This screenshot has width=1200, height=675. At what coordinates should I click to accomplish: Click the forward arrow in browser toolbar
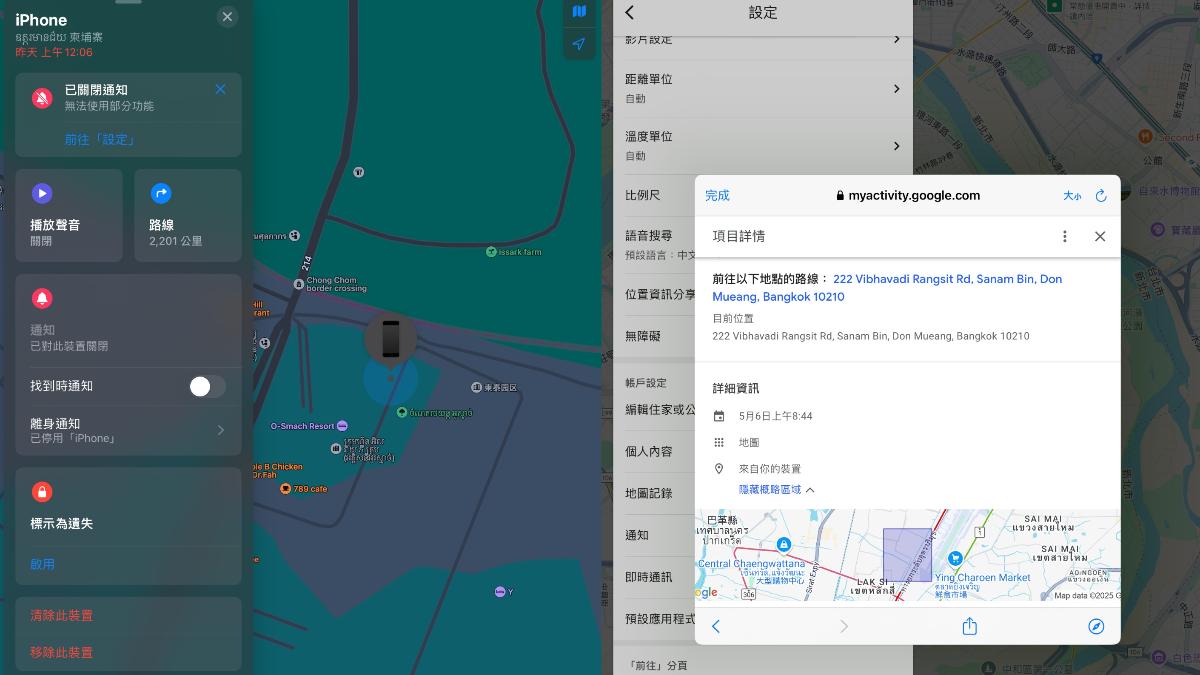tap(844, 627)
